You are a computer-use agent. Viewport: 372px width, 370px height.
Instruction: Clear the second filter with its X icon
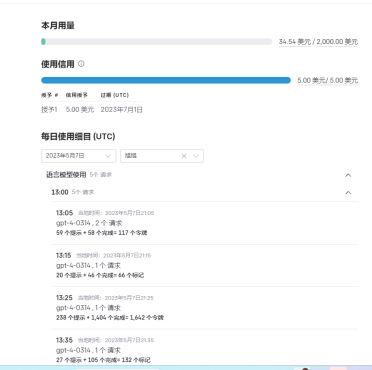(184, 156)
